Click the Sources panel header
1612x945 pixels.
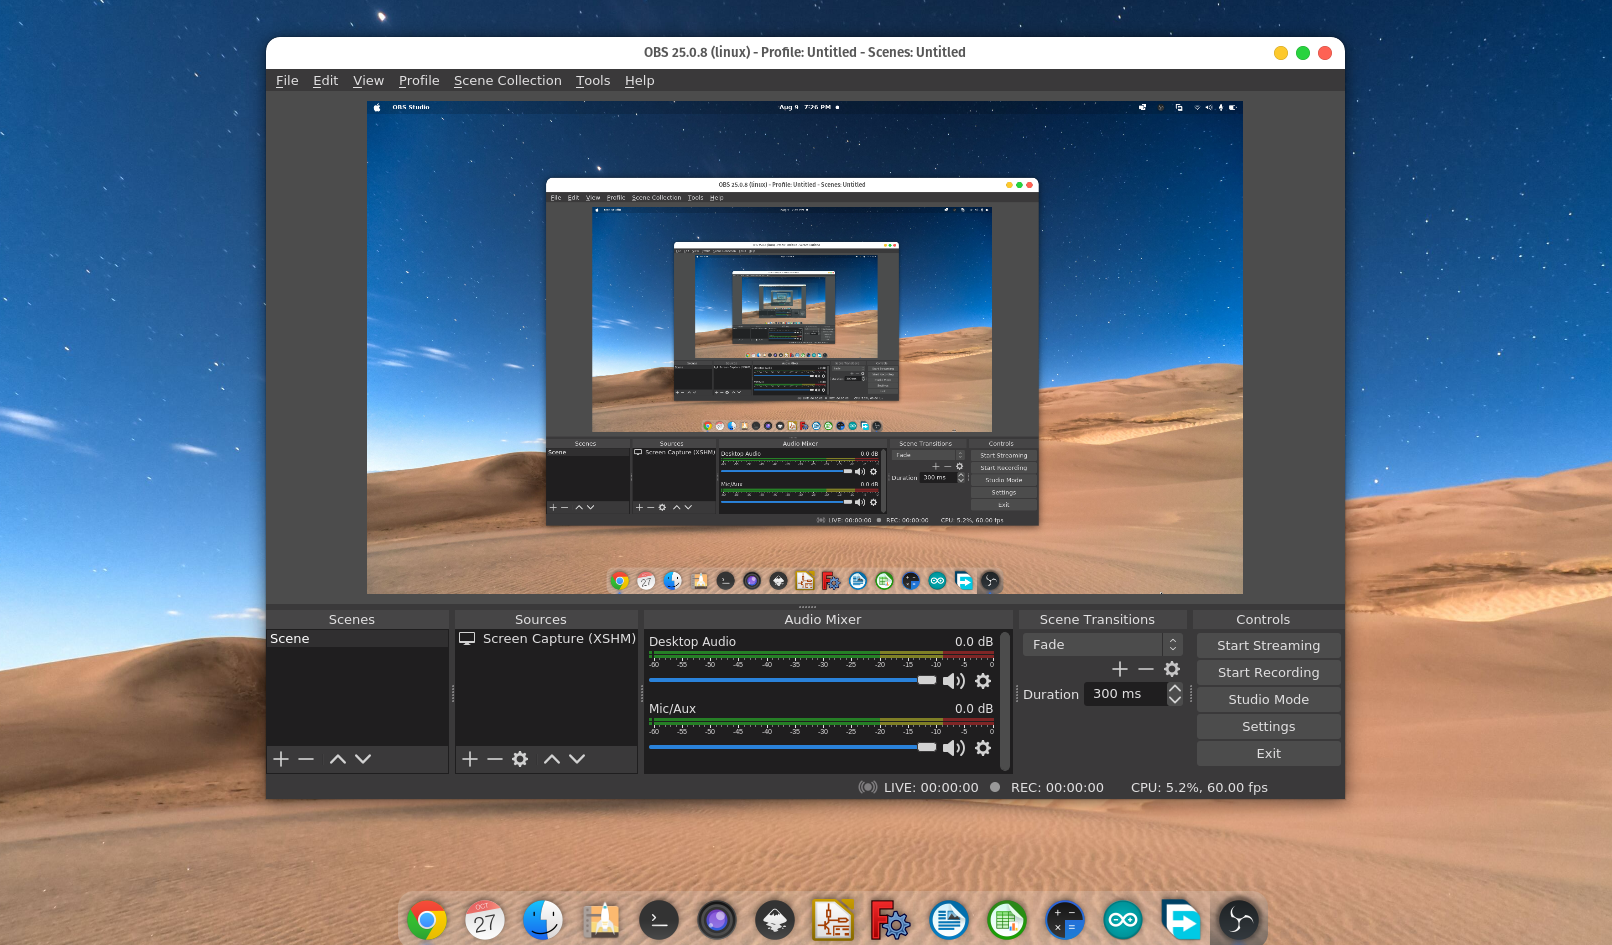tap(541, 620)
